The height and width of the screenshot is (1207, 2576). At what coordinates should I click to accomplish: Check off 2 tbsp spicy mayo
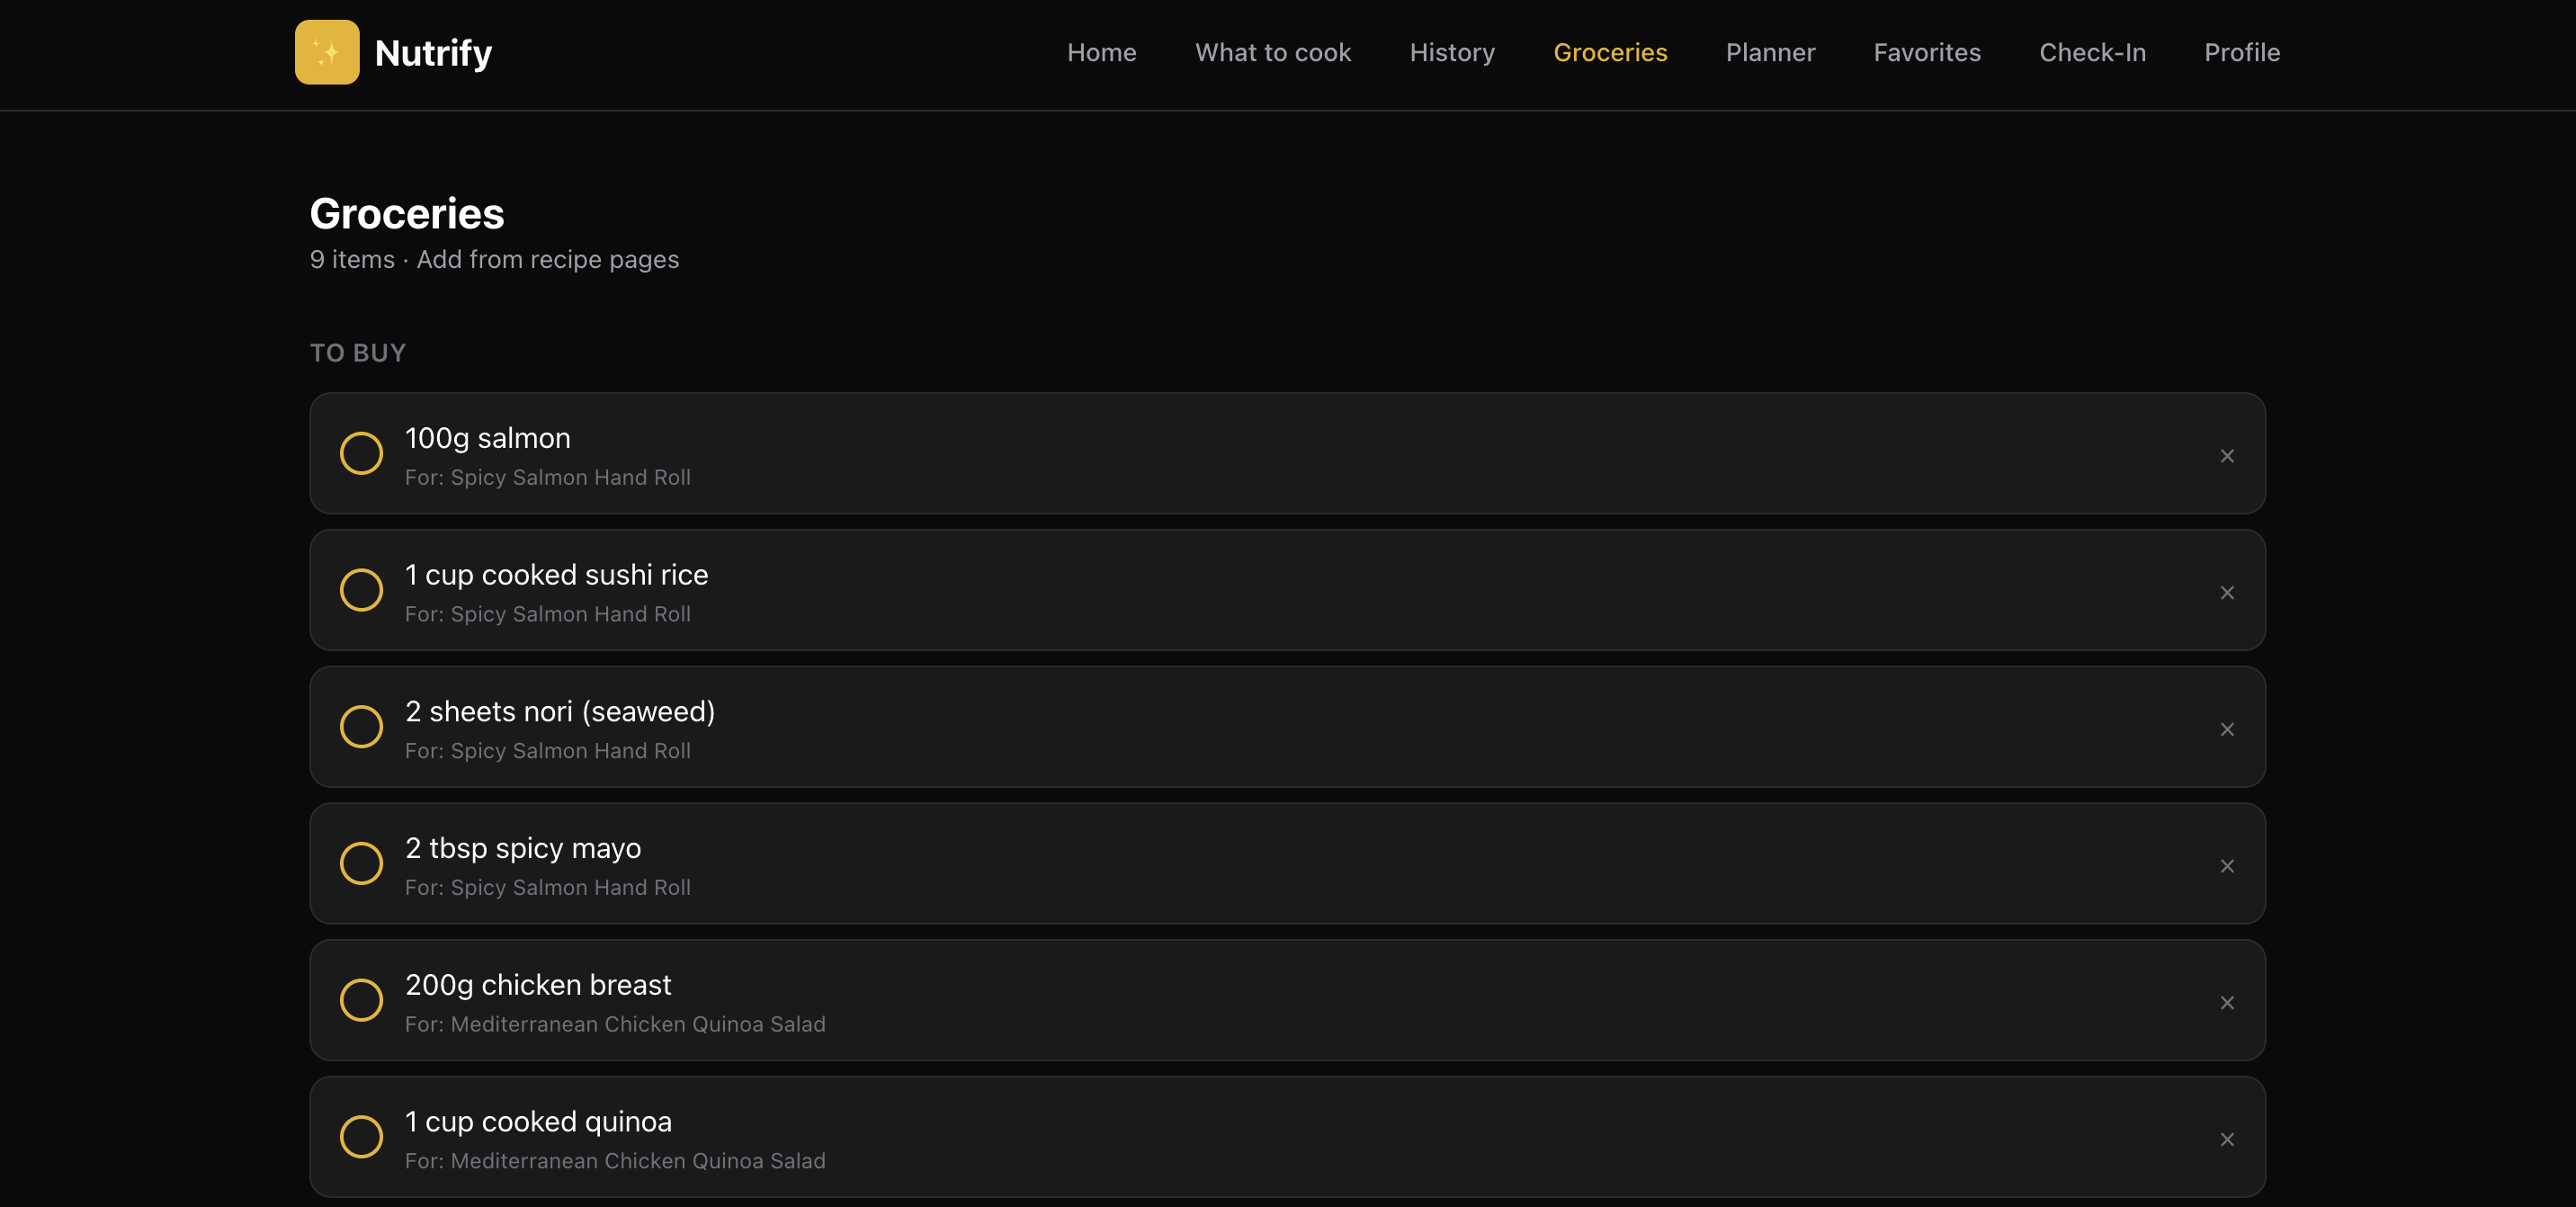[x=361, y=863]
